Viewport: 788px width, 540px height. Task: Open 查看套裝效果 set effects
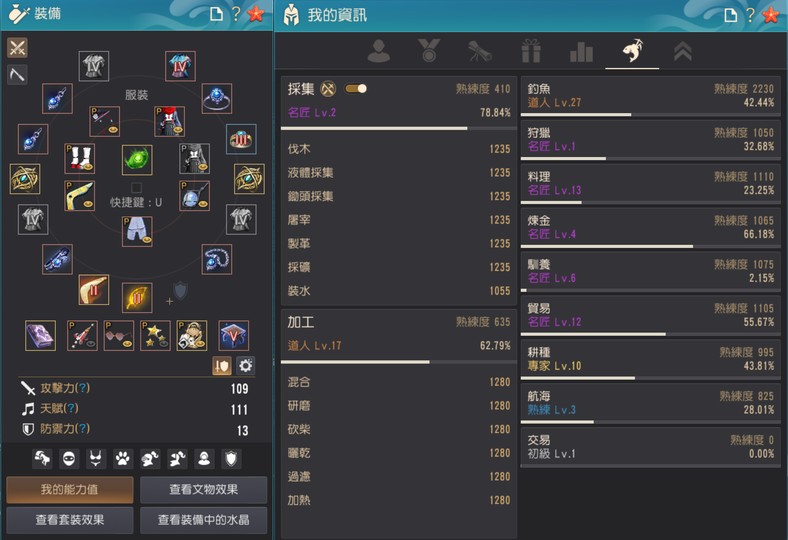pos(70,520)
